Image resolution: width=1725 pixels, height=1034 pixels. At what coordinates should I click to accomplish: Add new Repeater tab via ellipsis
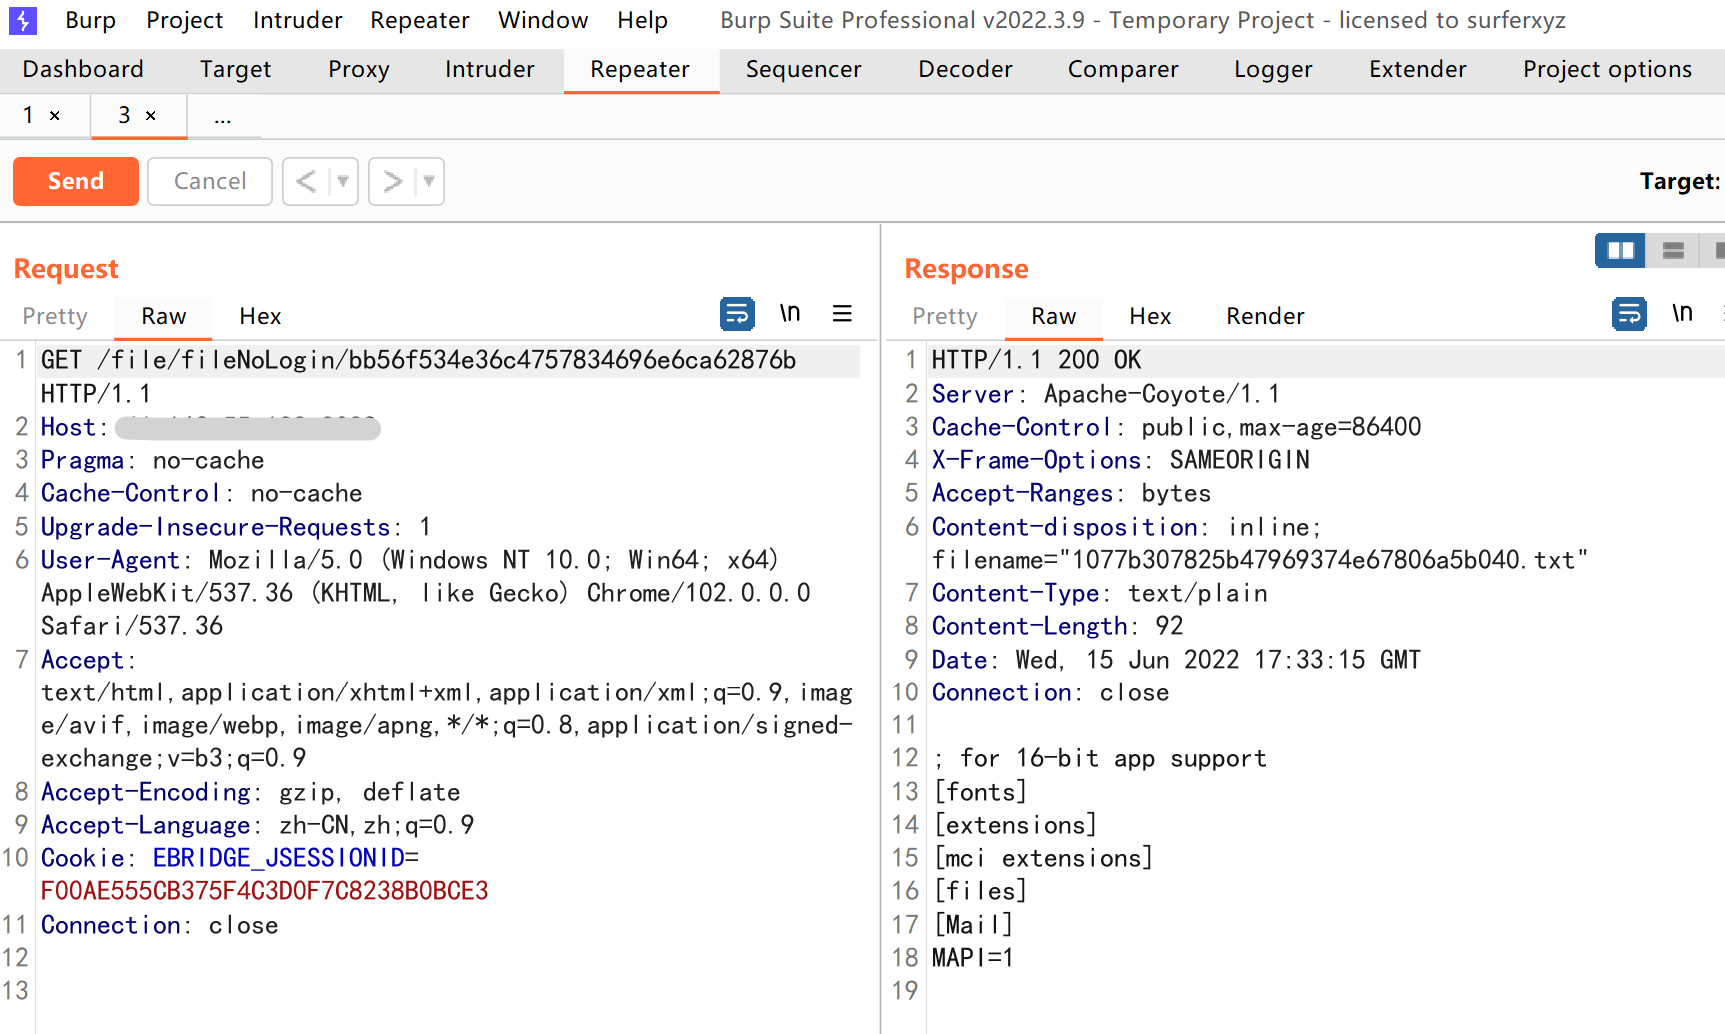click(x=222, y=117)
